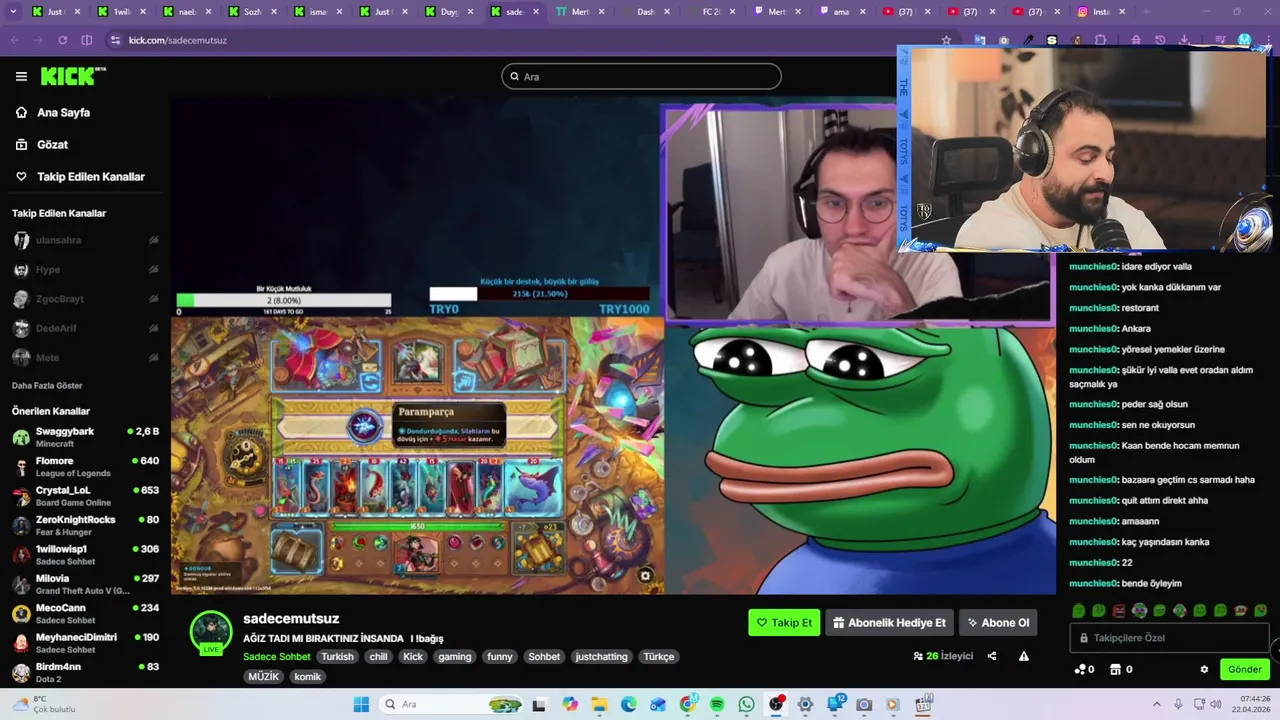Open the Sadece Sohbet category link
The height and width of the screenshot is (720, 1280).
[x=277, y=657]
